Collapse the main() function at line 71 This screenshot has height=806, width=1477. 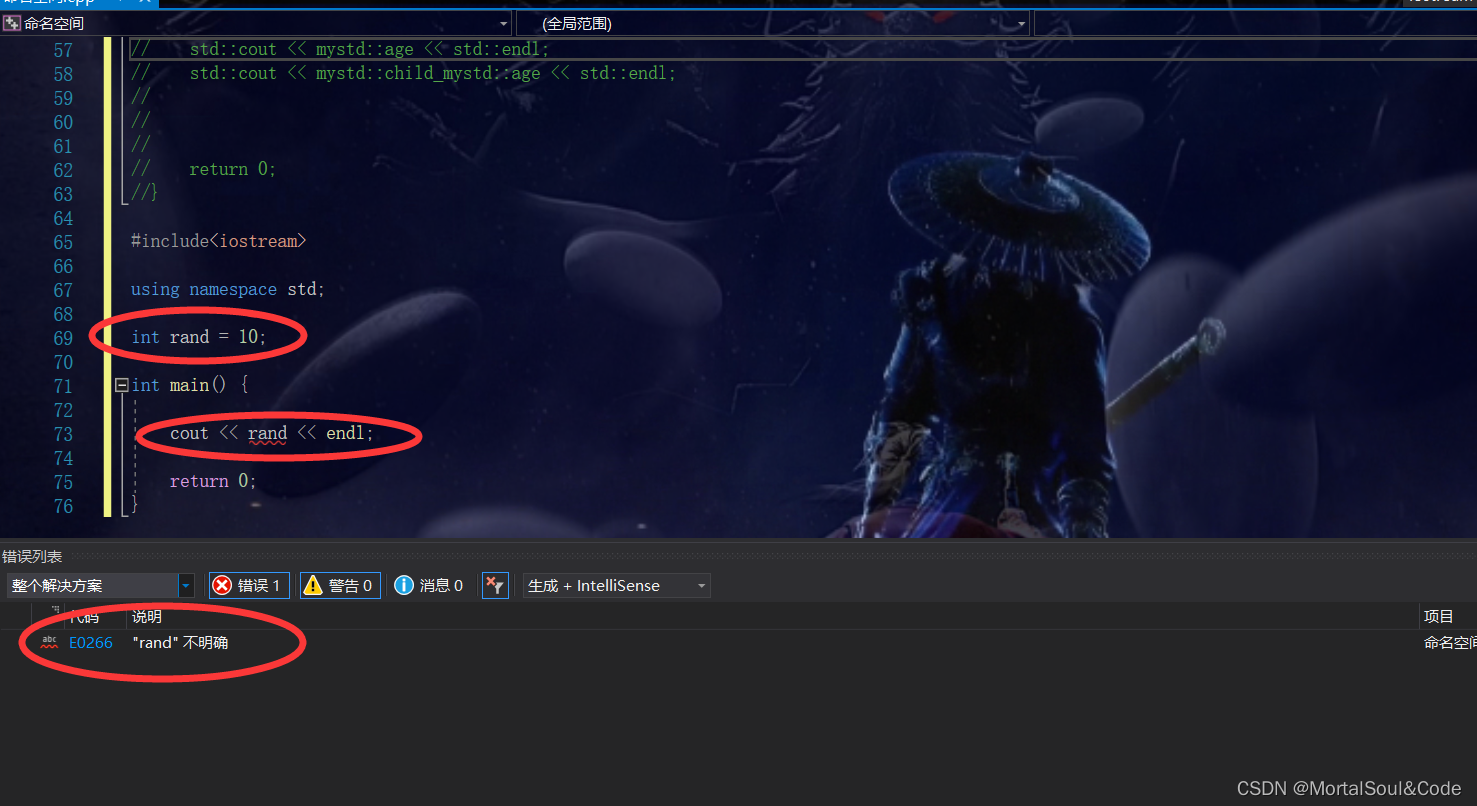click(x=122, y=385)
